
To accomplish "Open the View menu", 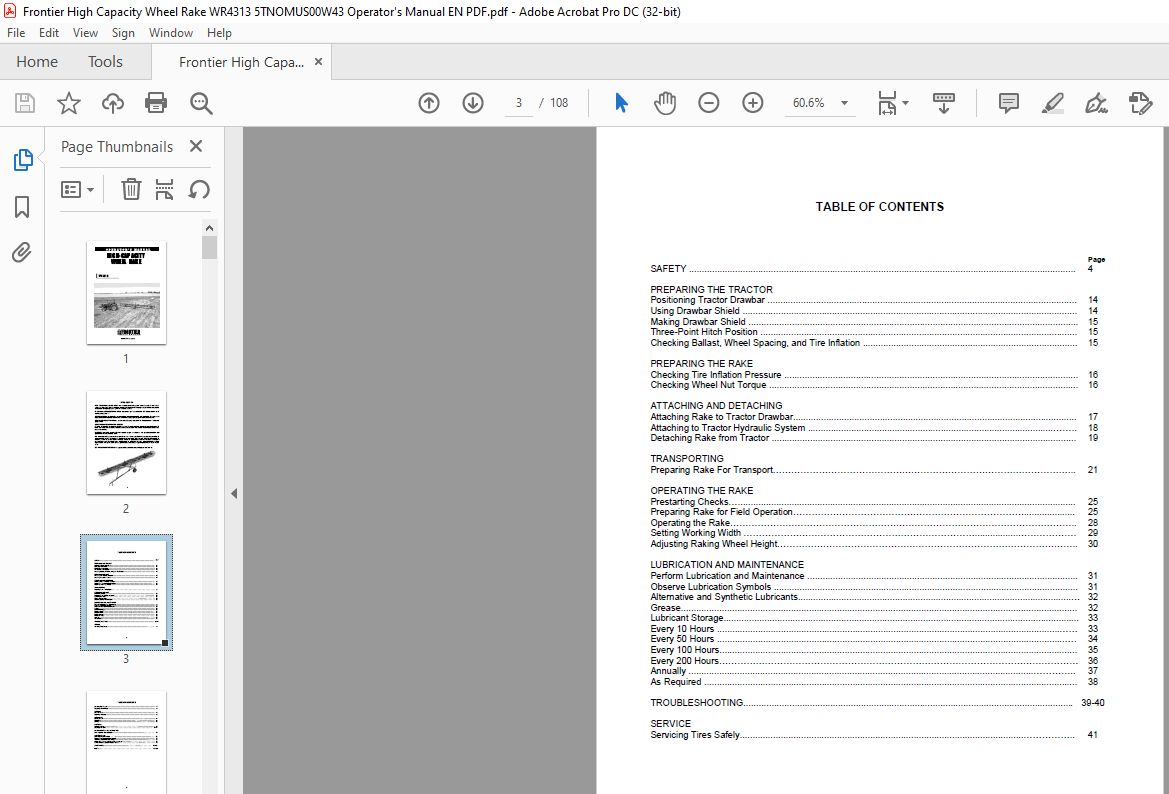I will click(x=85, y=33).
